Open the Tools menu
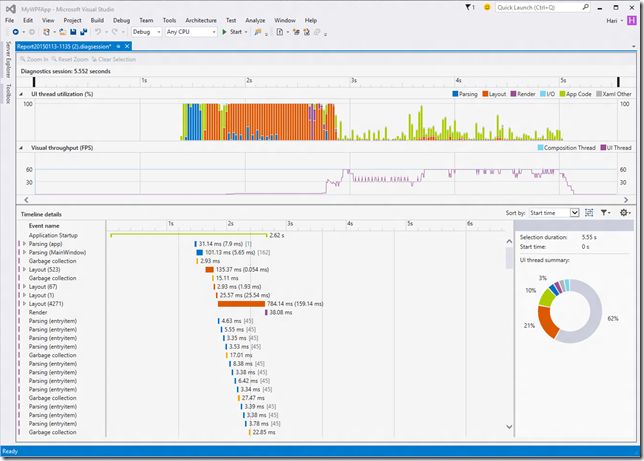Image resolution: width=644 pixels, height=461 pixels. coord(169,20)
